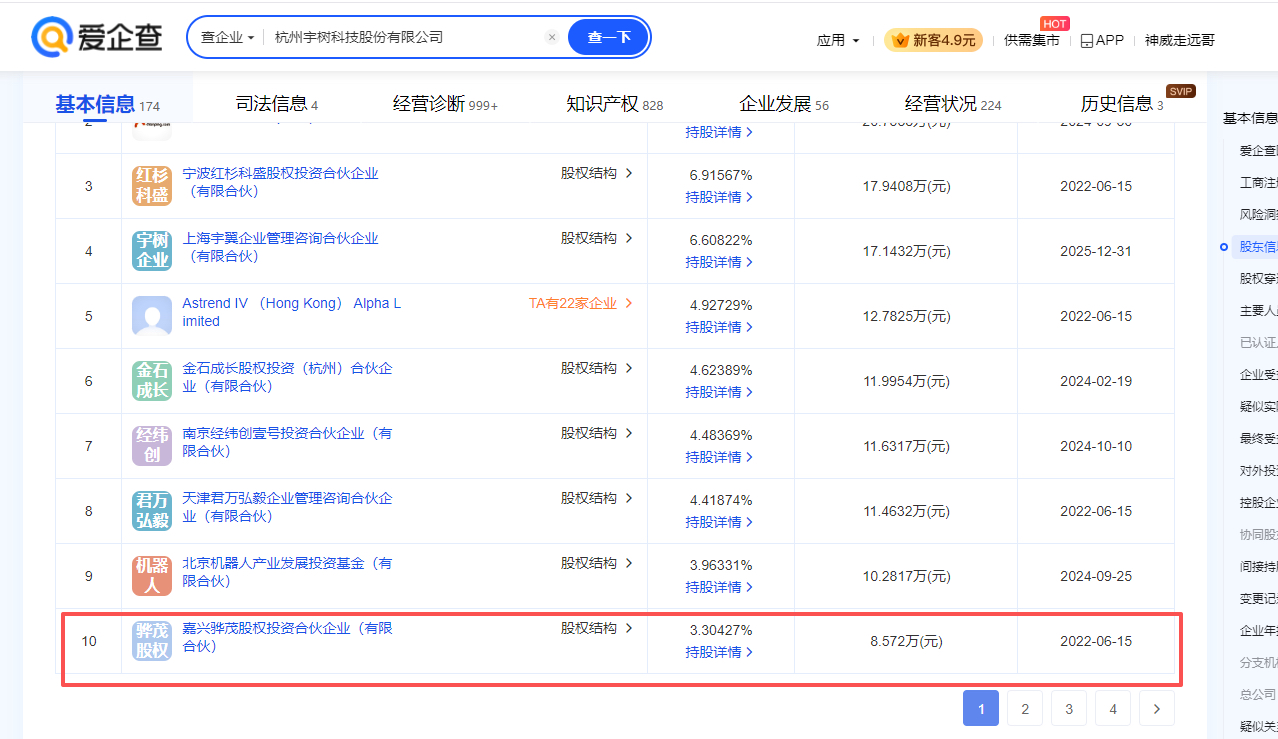The height and width of the screenshot is (739, 1278).
Task: Open 北京机器人产业发展投资基金 link
Action: click(x=287, y=572)
